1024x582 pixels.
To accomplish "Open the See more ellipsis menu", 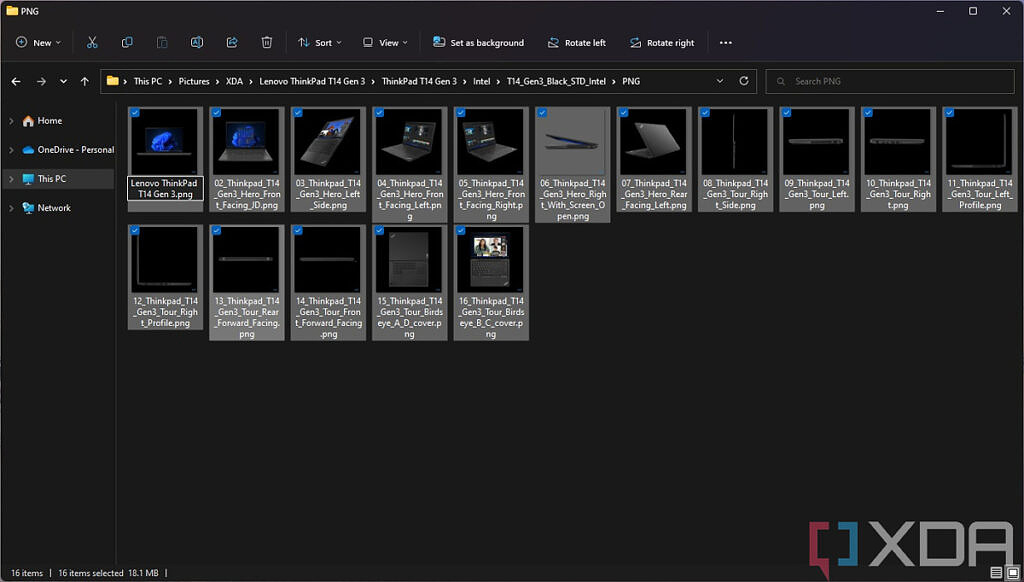I will [x=725, y=43].
